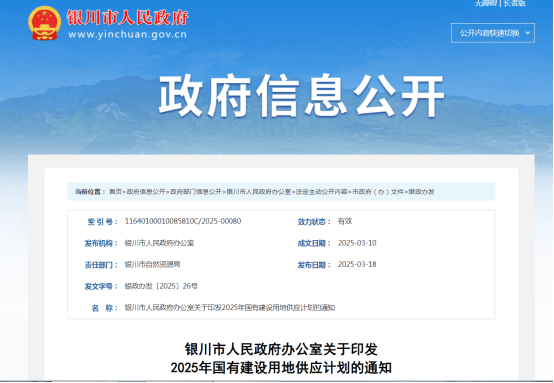554x383 pixels.
Task: Select 法定主动公开内容 breadcrumb item
Action: click(322, 192)
